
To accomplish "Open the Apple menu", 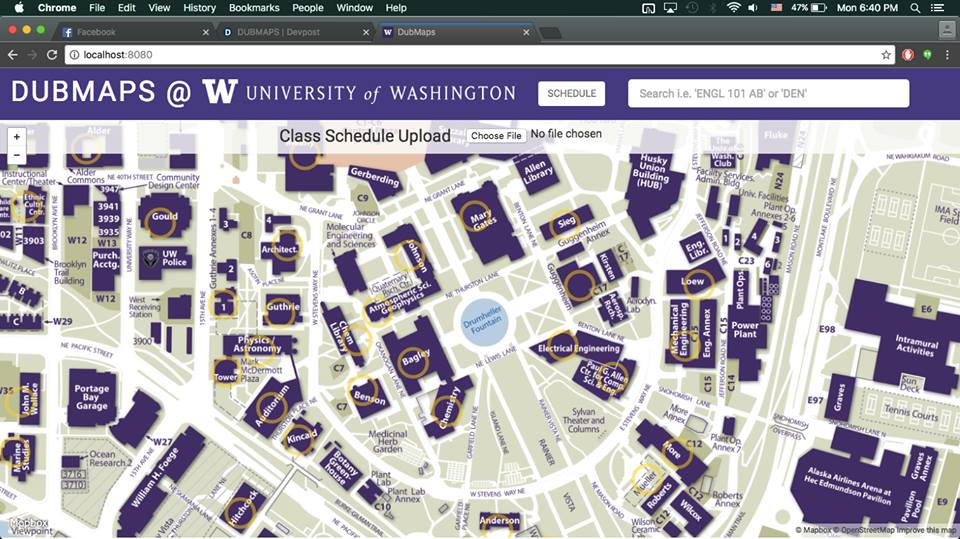I will (19, 8).
